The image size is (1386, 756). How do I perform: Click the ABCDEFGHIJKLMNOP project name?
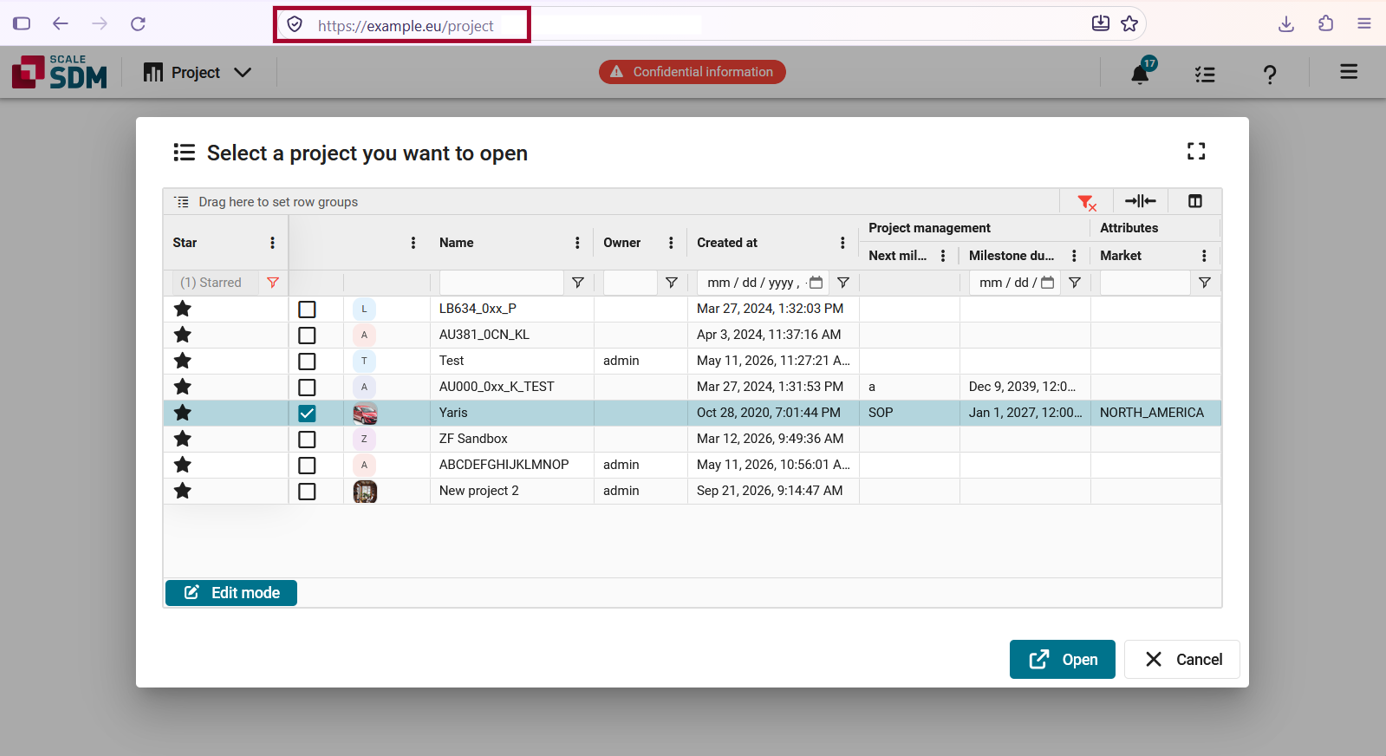[504, 465]
